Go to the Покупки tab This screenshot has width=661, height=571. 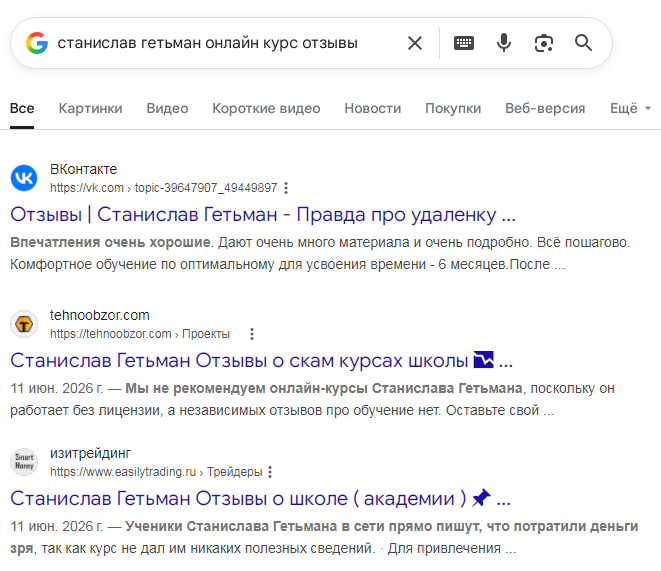(x=453, y=108)
